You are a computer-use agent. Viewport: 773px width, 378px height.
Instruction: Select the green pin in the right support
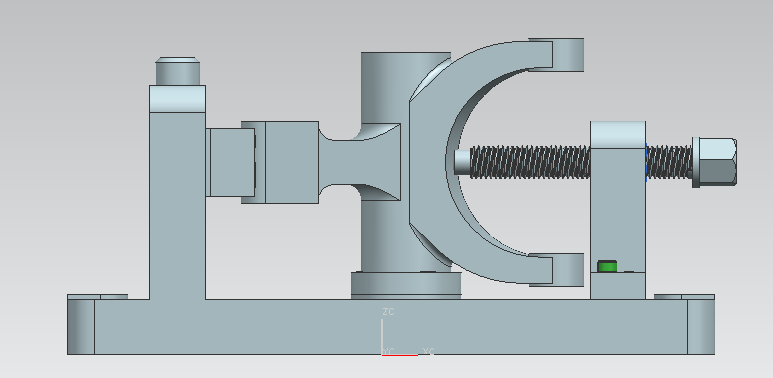coord(607,266)
